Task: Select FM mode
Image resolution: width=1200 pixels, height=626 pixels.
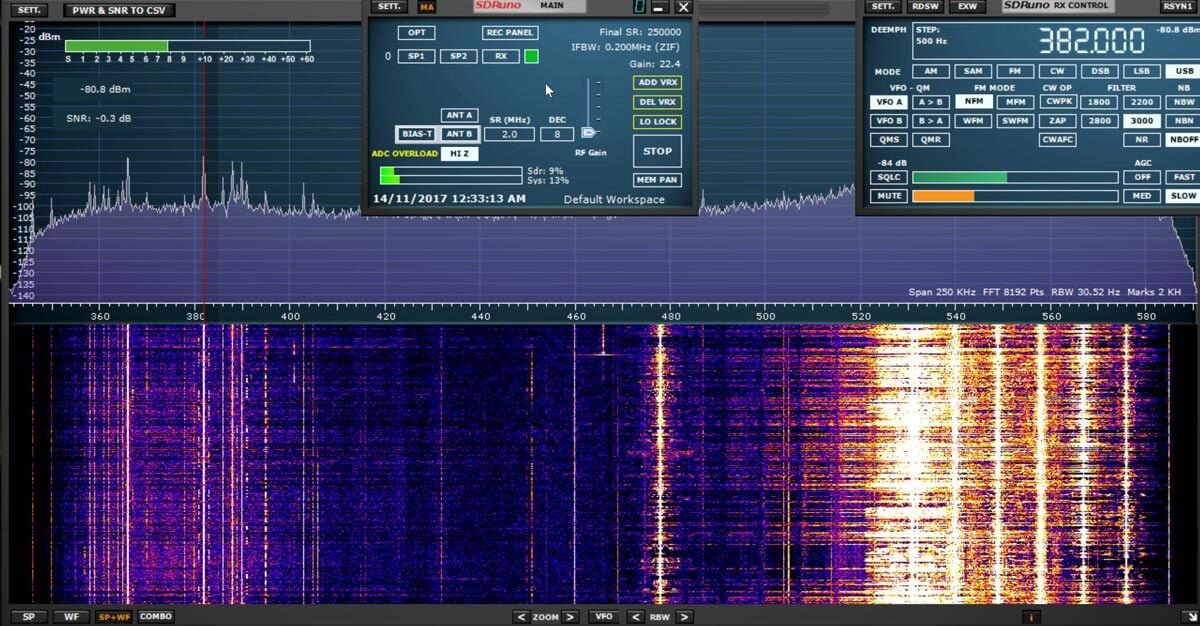Action: coord(1015,72)
